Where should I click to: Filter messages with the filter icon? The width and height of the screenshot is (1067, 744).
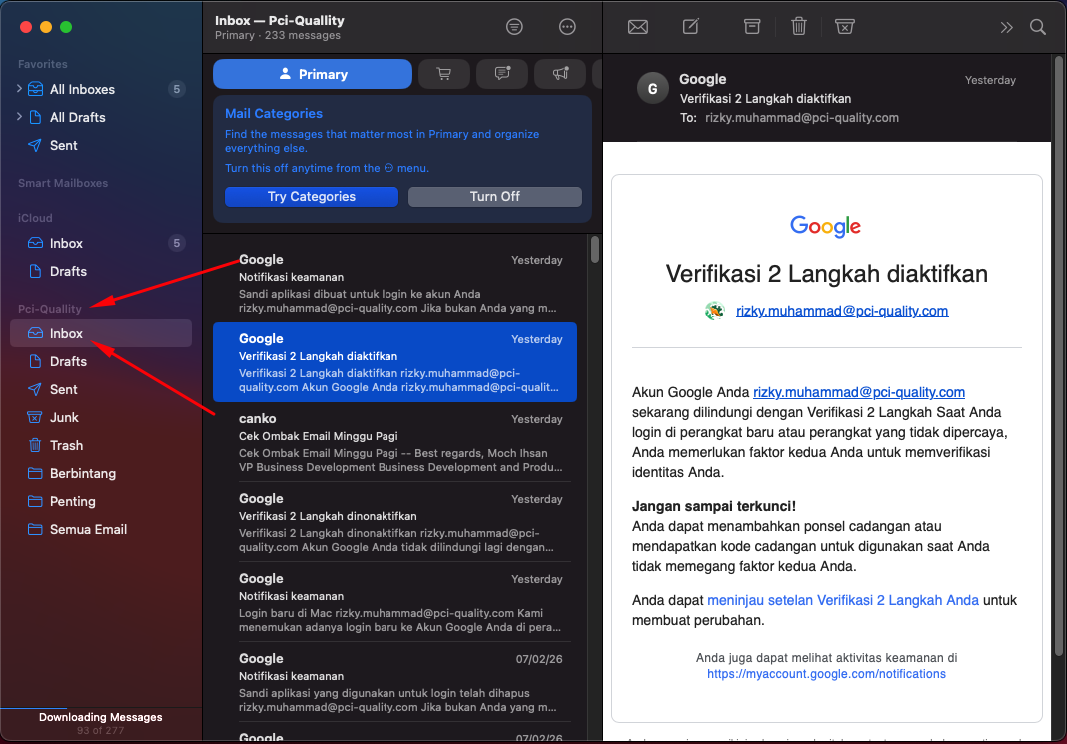pos(514,27)
